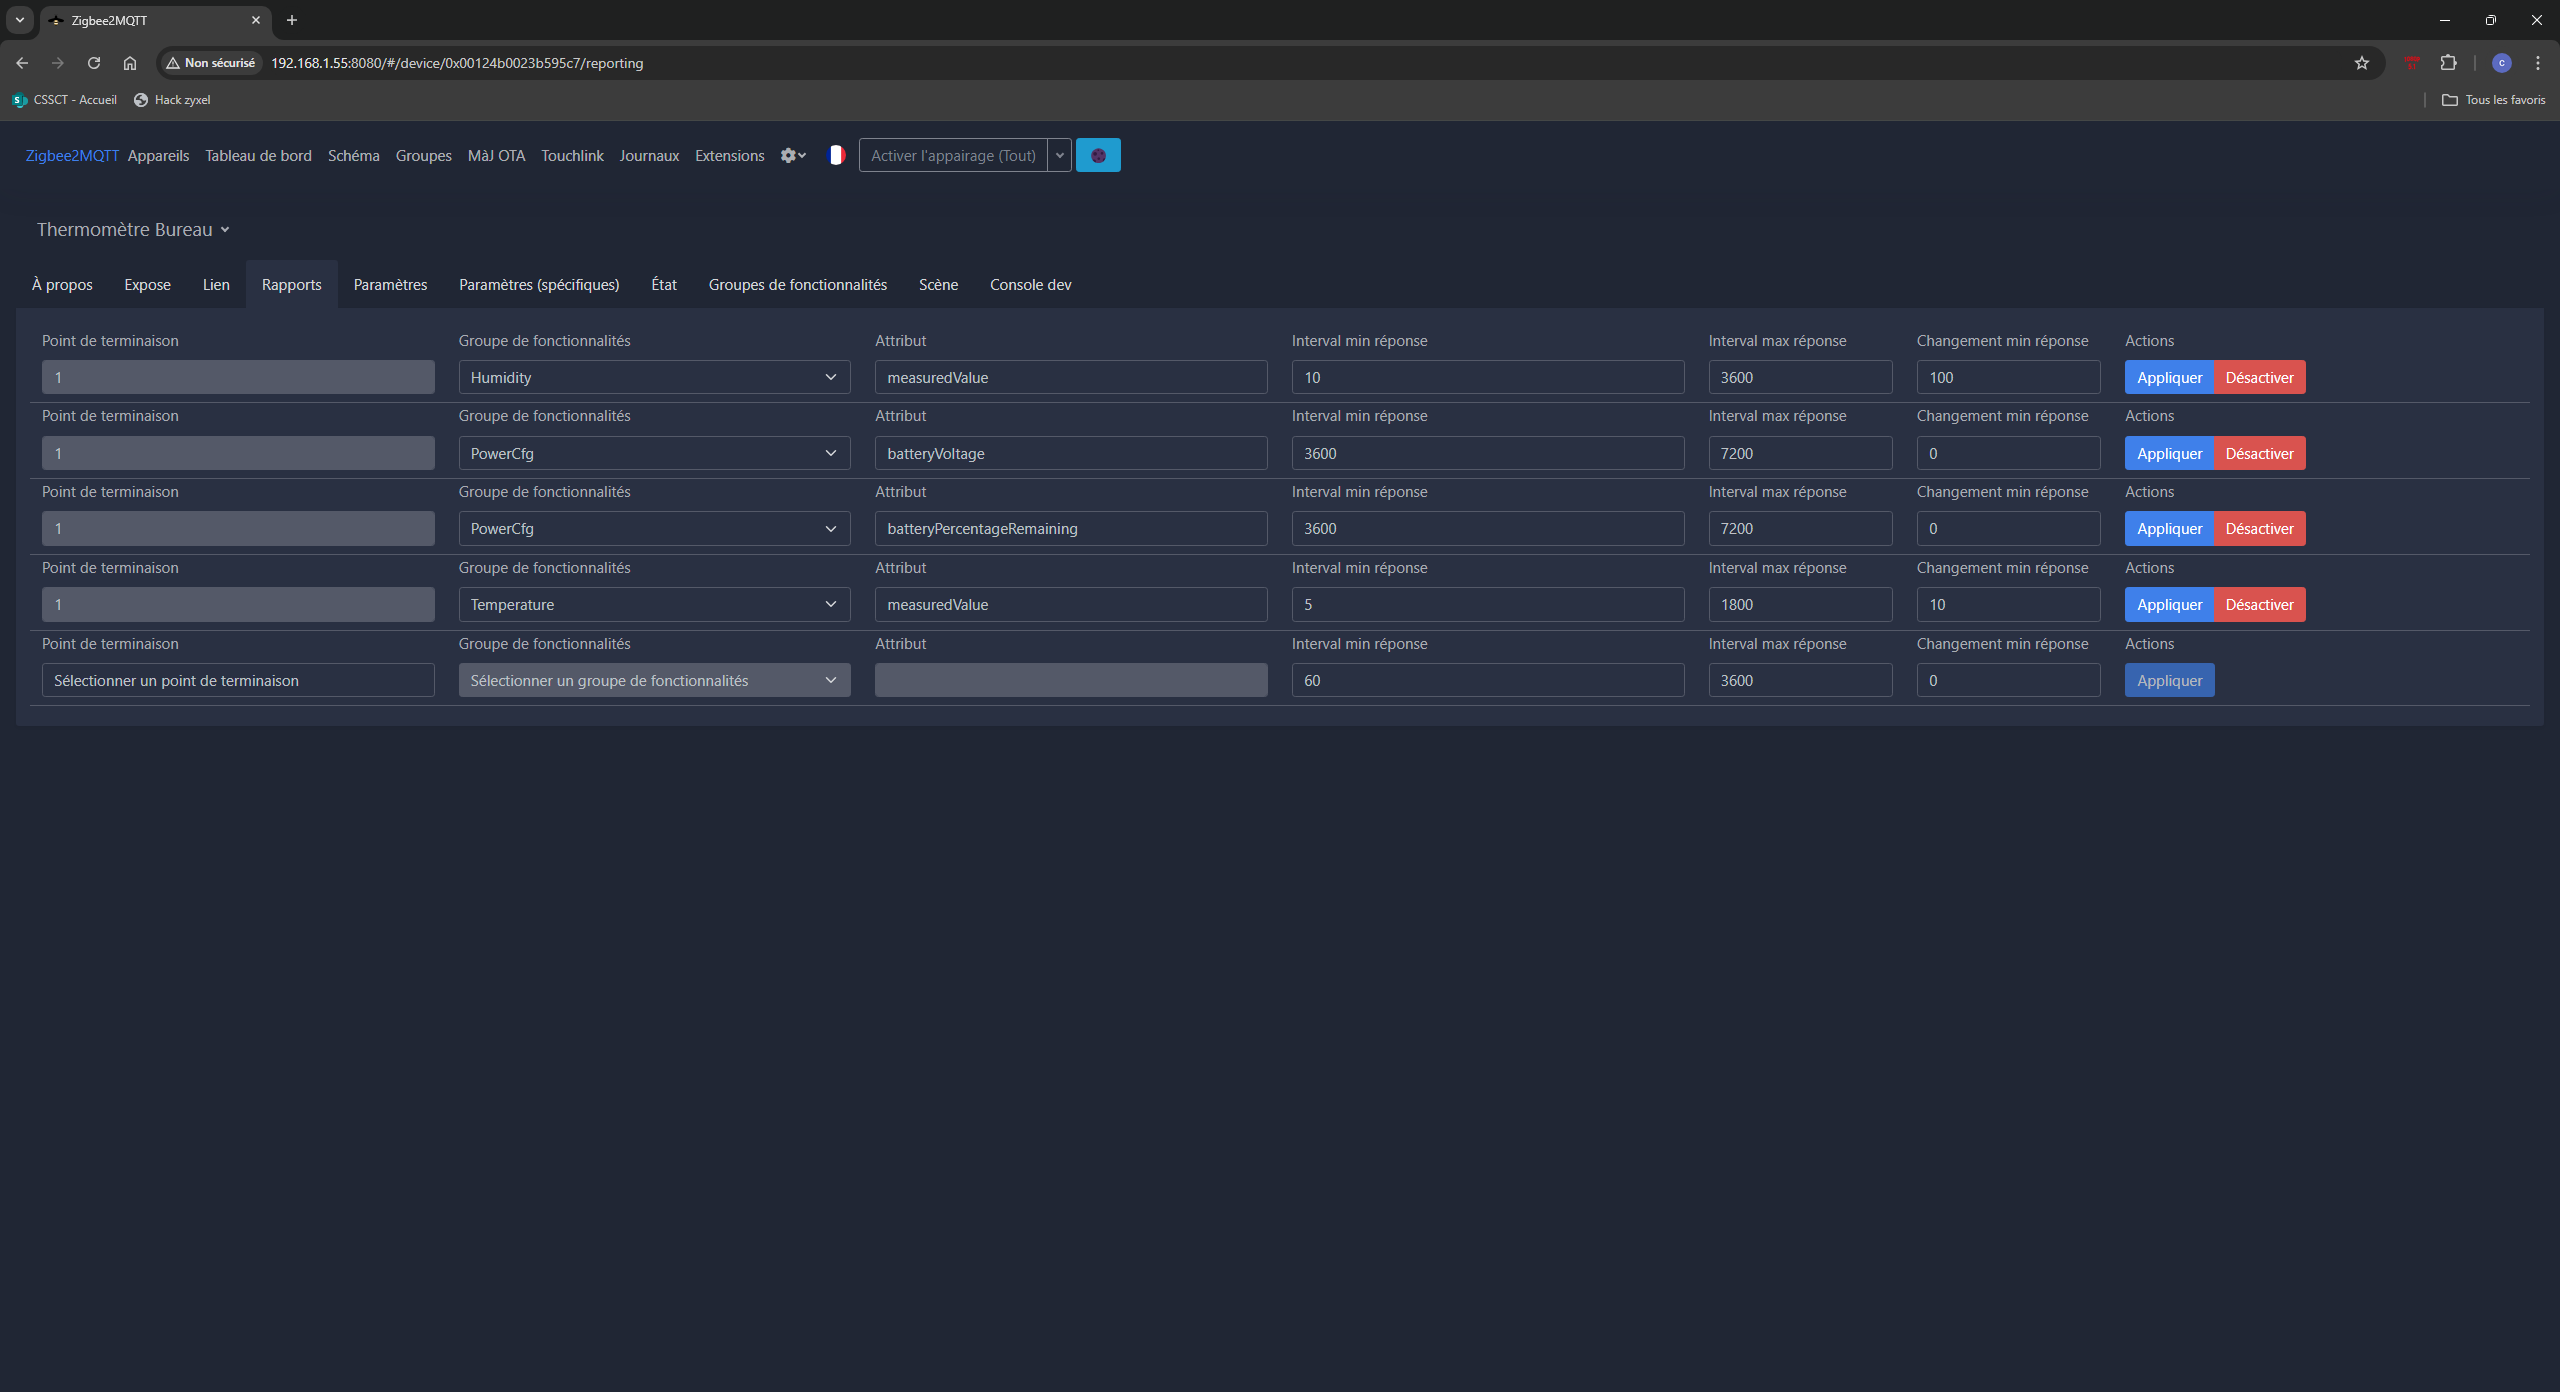
Task: Open the Console dev tab
Action: [x=1030, y=285]
